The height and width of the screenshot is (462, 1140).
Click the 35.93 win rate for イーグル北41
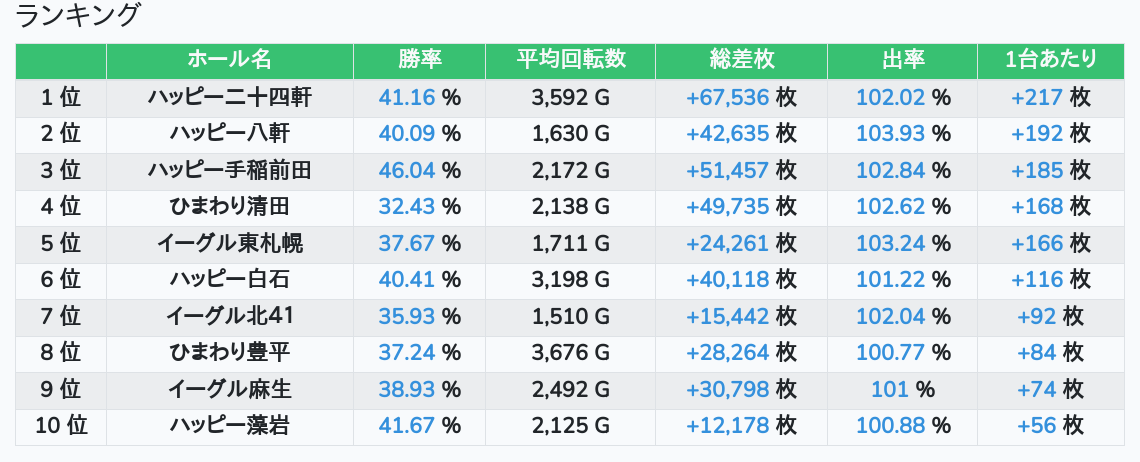[x=407, y=317]
